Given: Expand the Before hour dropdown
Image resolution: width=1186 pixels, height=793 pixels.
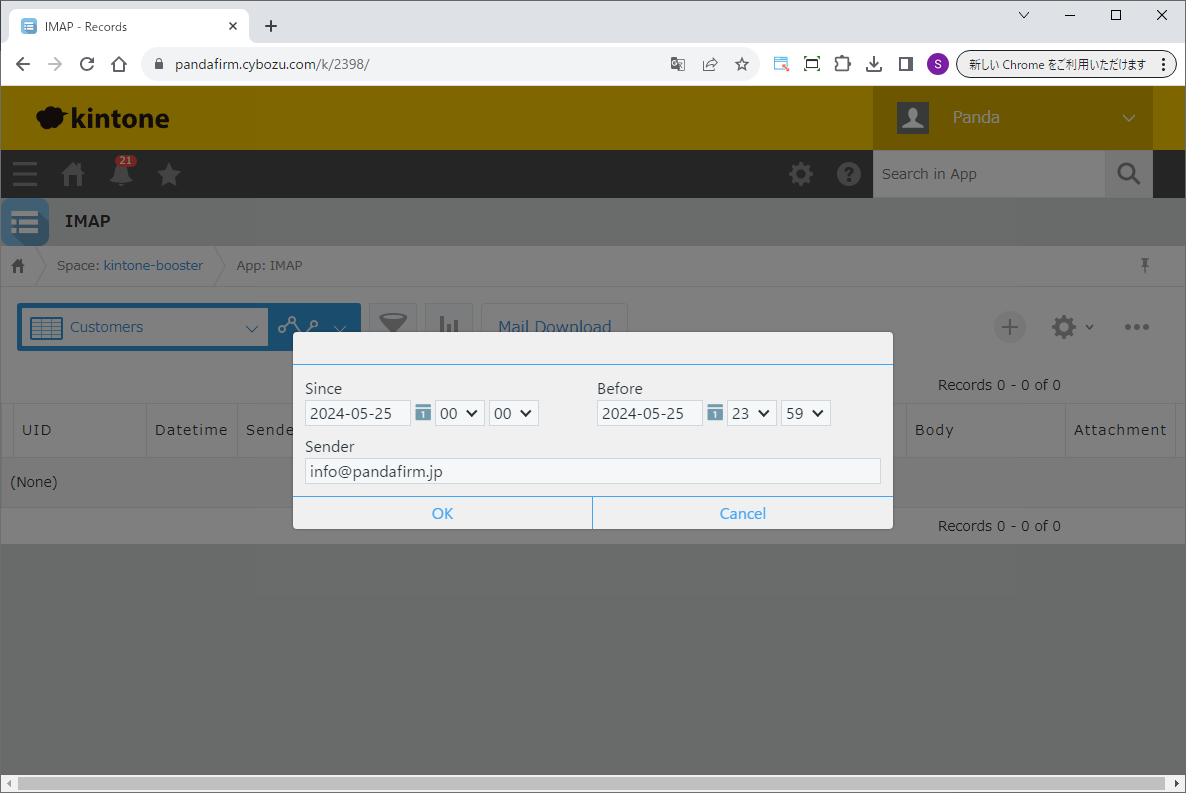Looking at the screenshot, I should tap(752, 413).
